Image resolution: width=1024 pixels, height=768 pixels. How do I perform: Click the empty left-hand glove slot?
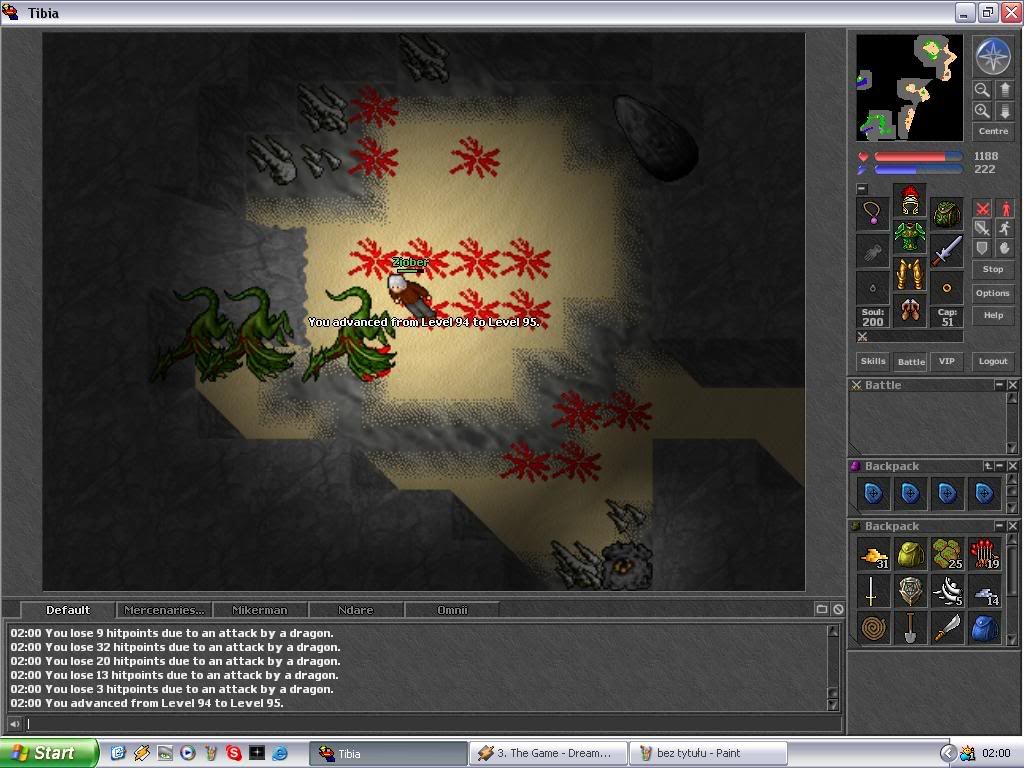click(873, 251)
